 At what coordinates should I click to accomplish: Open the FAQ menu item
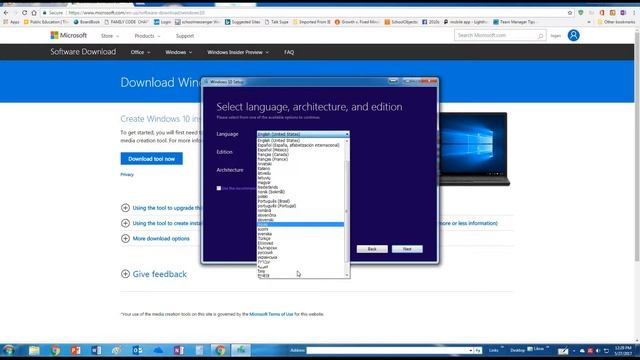pyautogui.click(x=289, y=52)
